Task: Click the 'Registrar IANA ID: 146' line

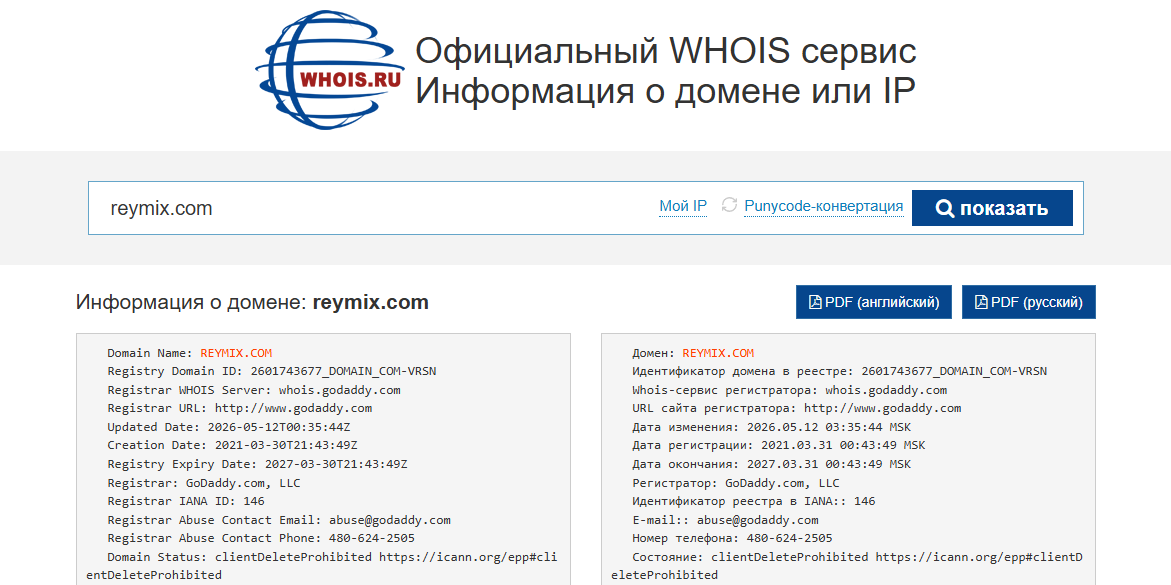Action: tap(186, 501)
